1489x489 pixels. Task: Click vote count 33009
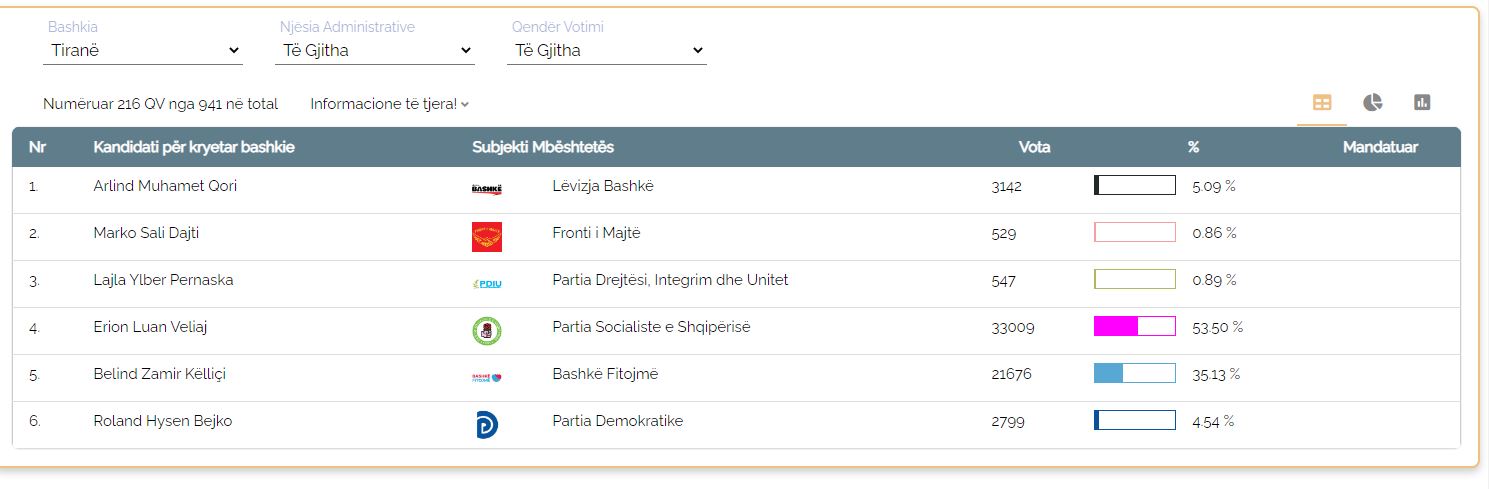(x=1013, y=328)
